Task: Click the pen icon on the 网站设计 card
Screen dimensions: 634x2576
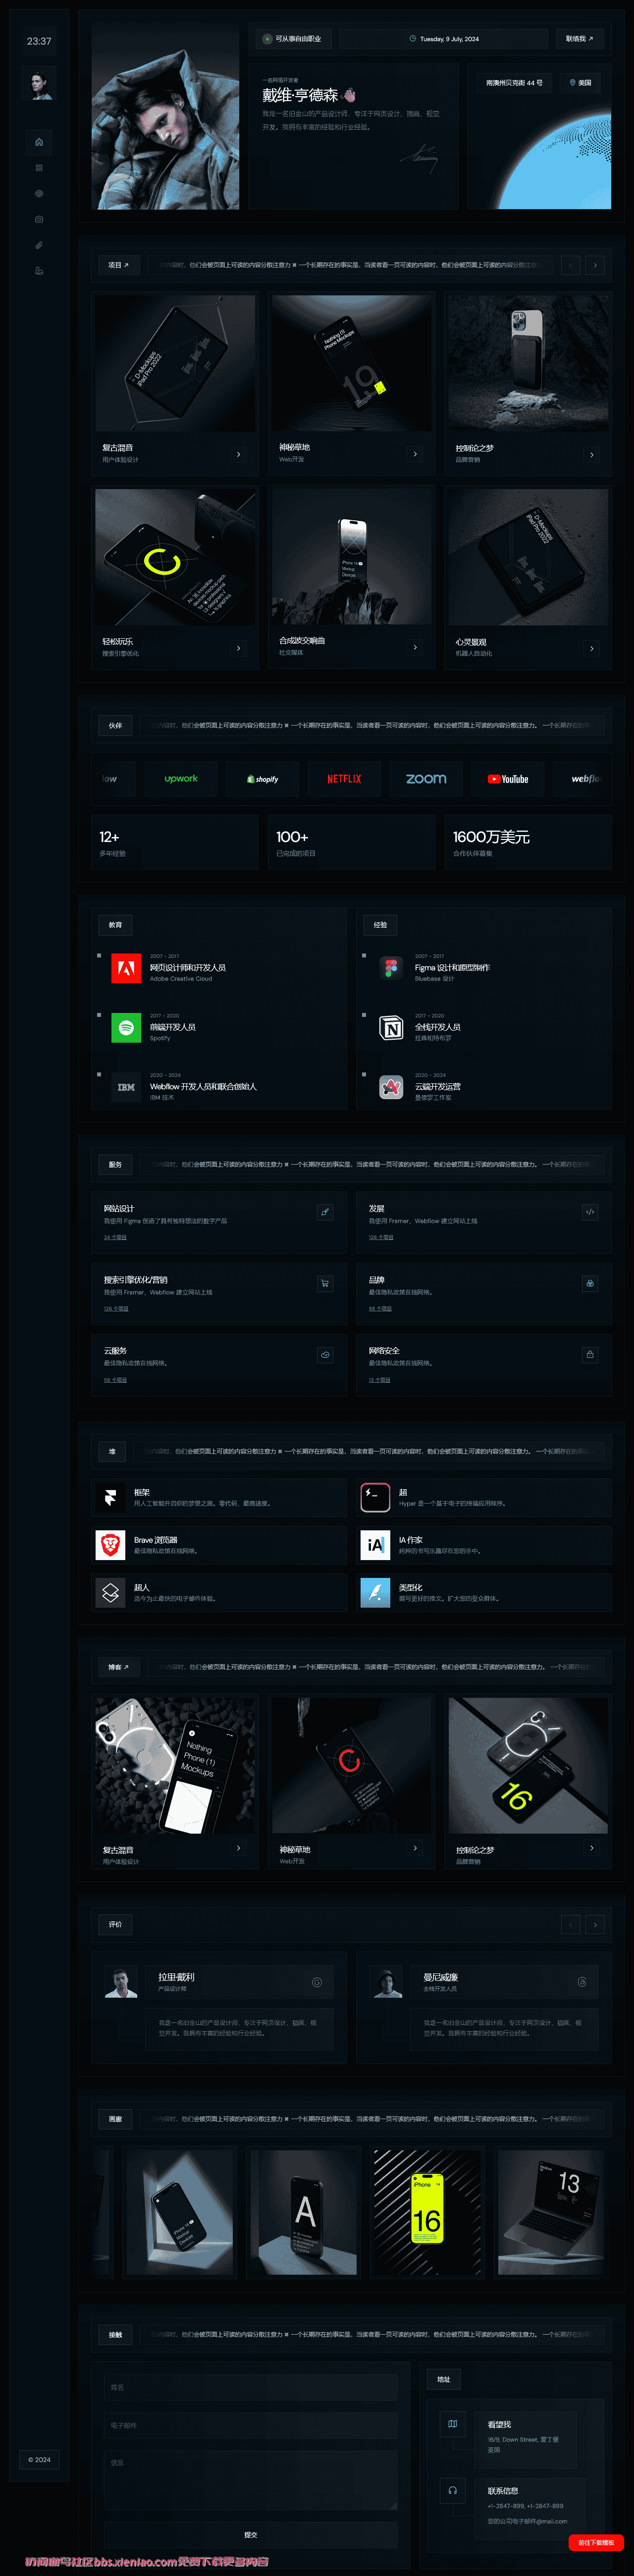Action: [x=325, y=1212]
